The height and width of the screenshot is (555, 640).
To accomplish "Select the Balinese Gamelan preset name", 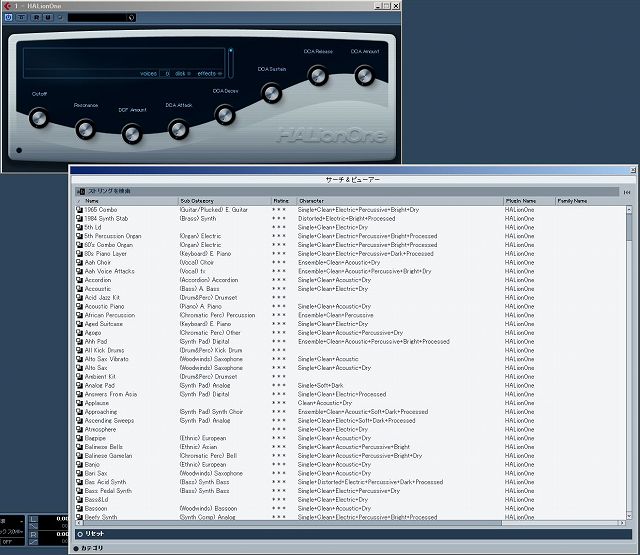I will [108, 455].
